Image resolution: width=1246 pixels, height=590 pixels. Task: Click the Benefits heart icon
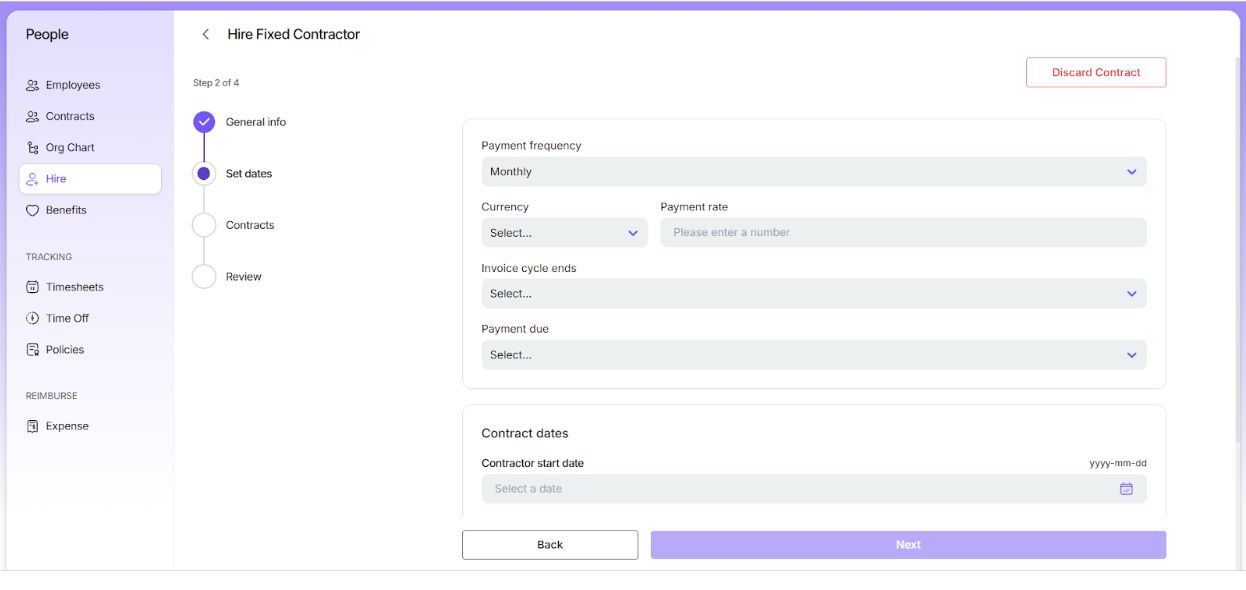[x=33, y=211]
